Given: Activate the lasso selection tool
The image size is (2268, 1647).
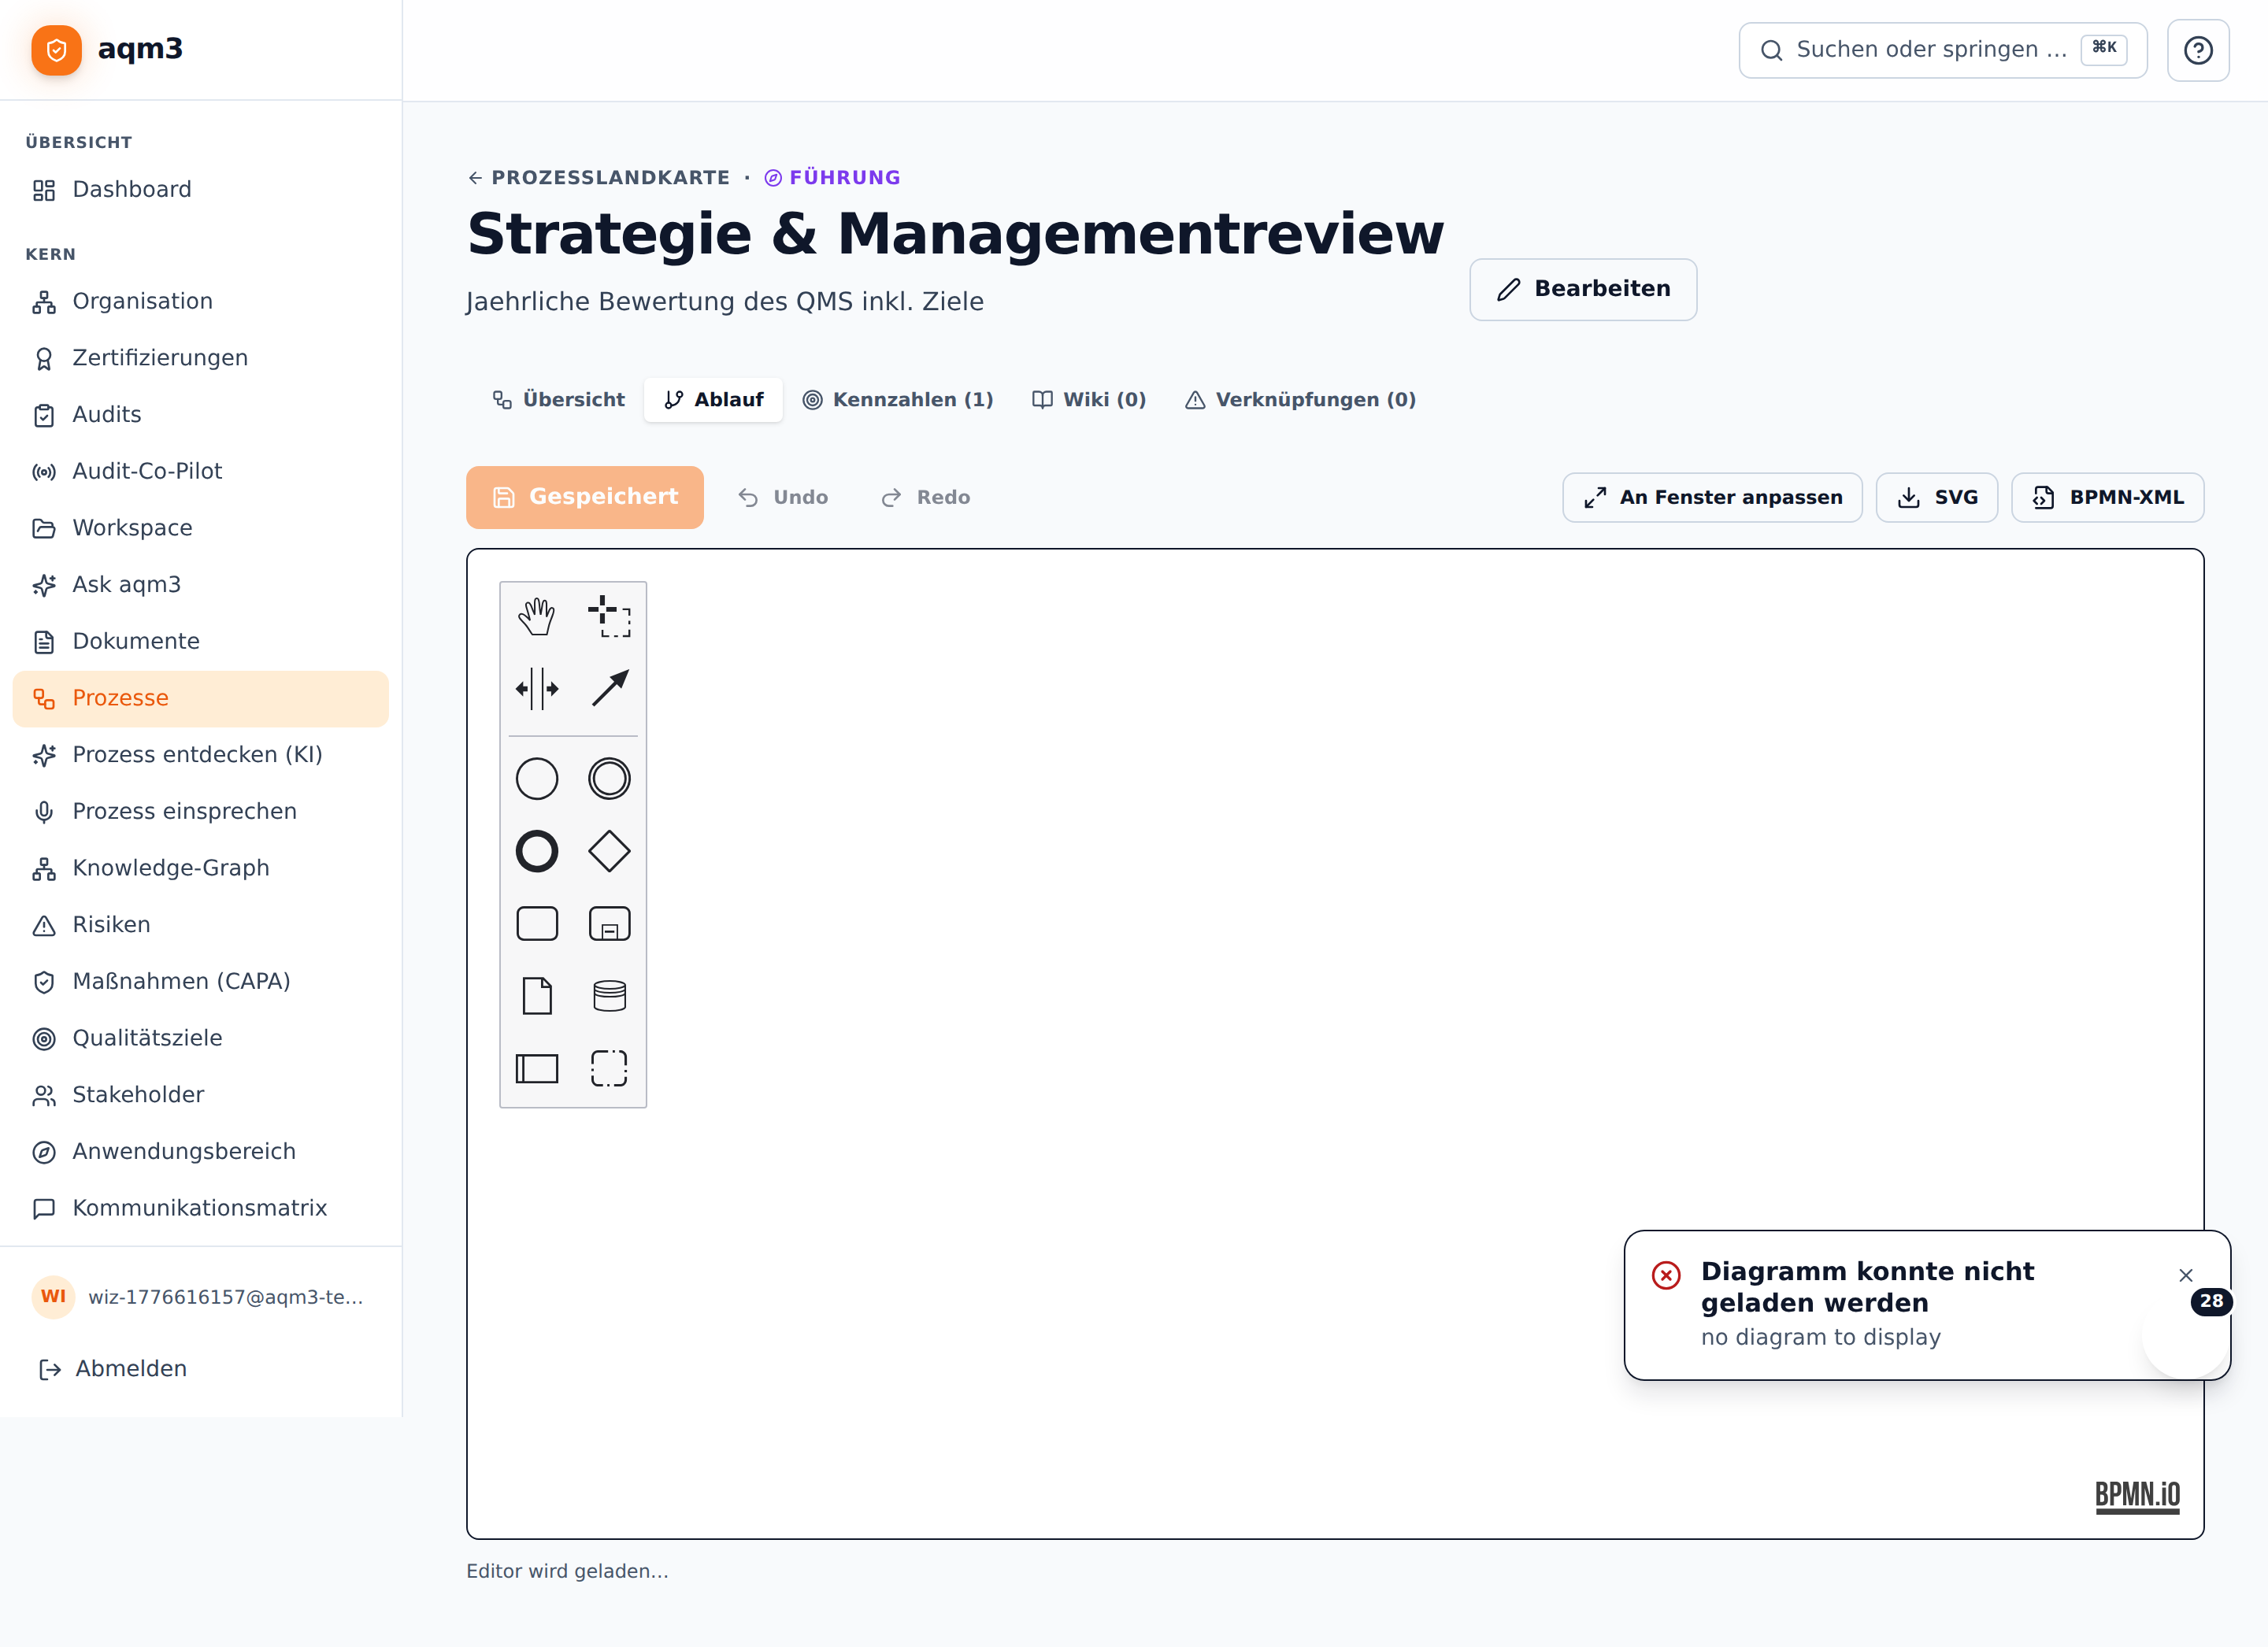Looking at the screenshot, I should (x=609, y=616).
